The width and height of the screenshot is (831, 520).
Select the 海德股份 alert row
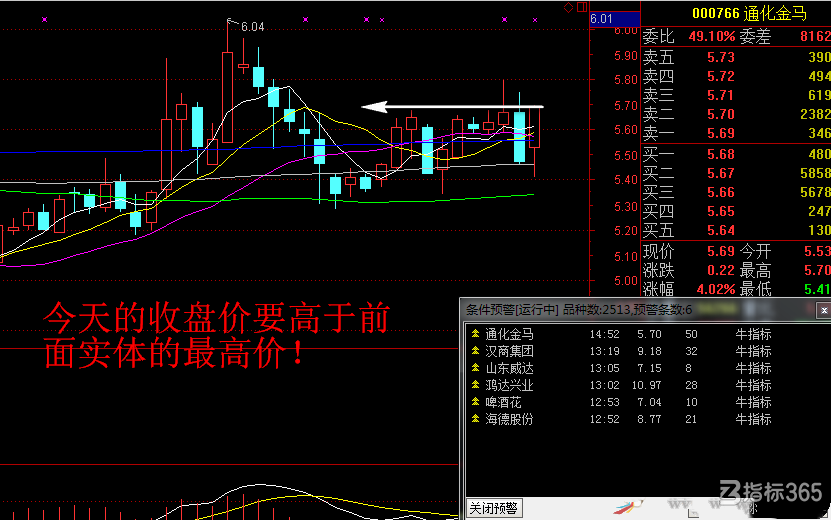coord(647,419)
